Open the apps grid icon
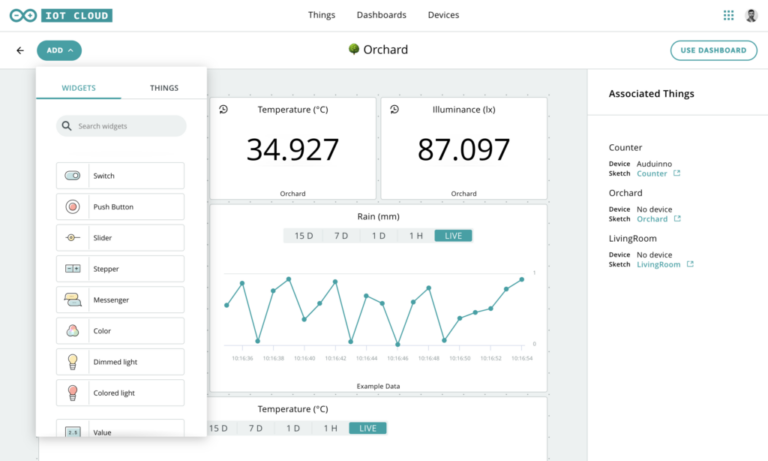The height and width of the screenshot is (461, 768). pos(728,15)
